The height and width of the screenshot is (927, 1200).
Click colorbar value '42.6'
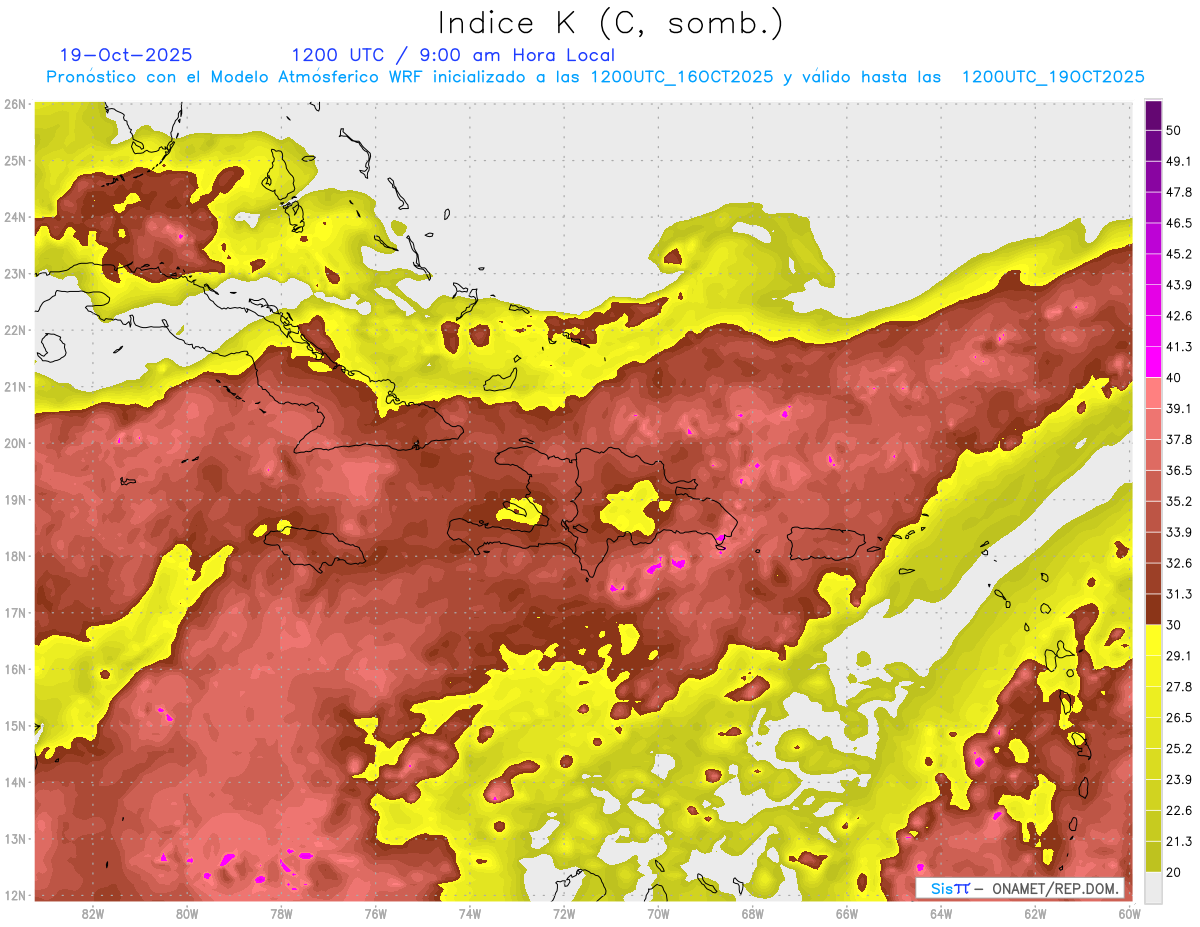pos(1179,316)
